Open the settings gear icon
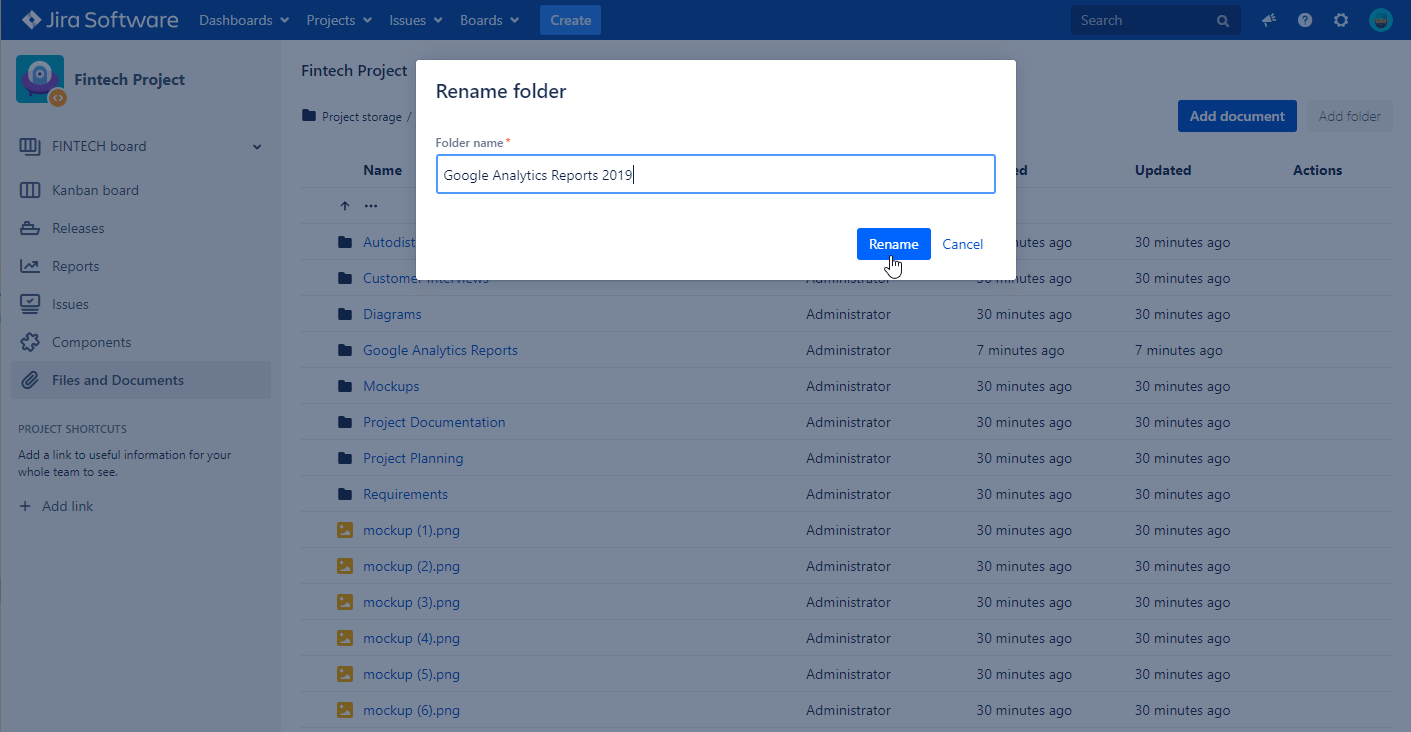Image resolution: width=1411 pixels, height=732 pixels. pyautogui.click(x=1341, y=20)
